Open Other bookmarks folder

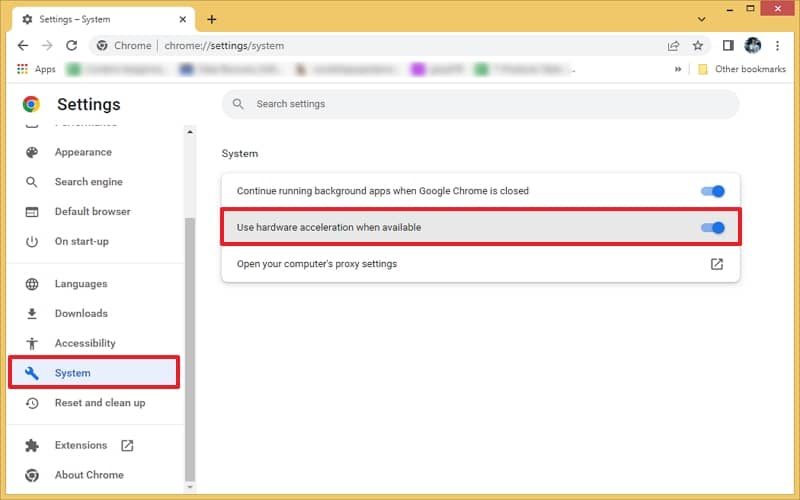click(739, 69)
